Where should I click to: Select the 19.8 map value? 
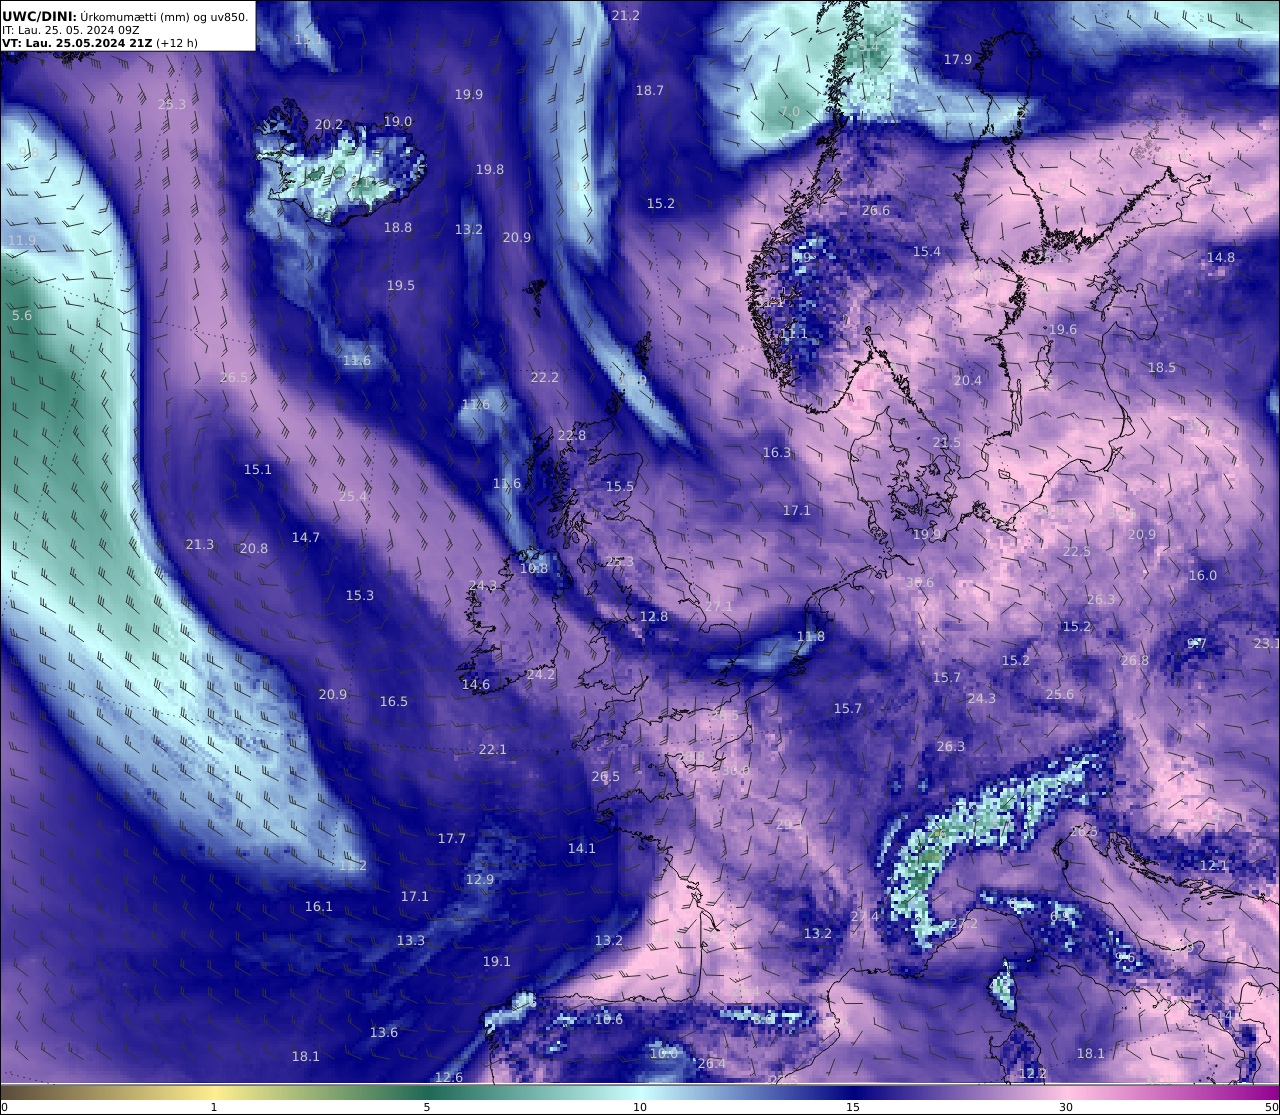coord(490,169)
